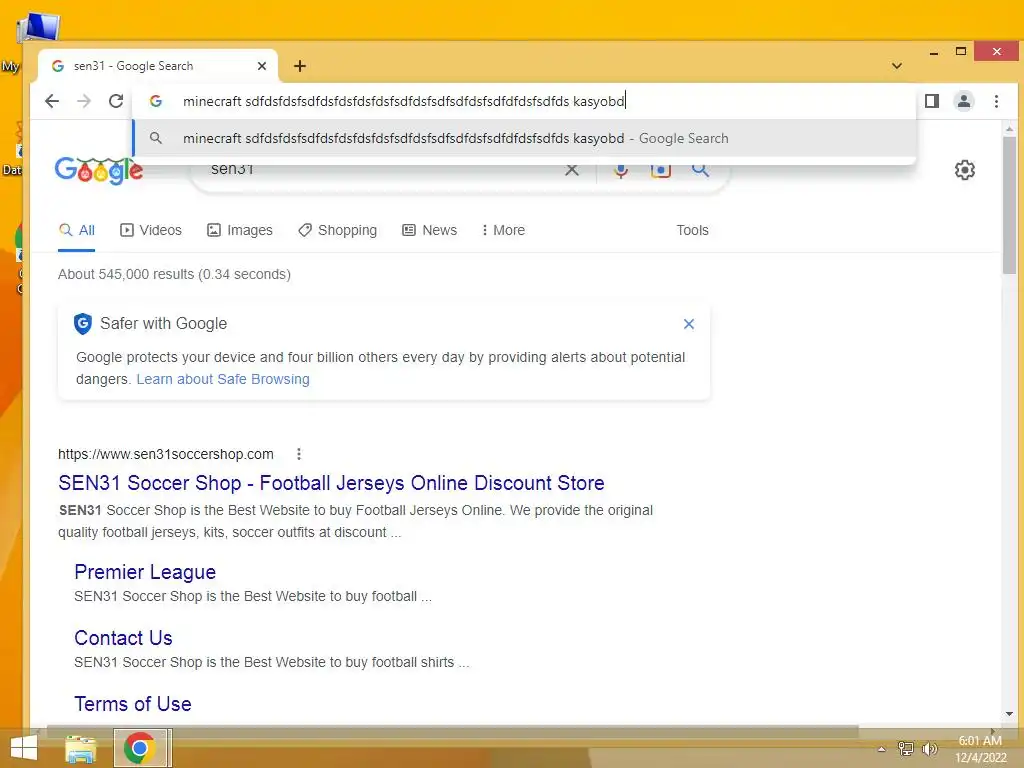
Task: Switch to the Shopping tab
Action: (338, 231)
